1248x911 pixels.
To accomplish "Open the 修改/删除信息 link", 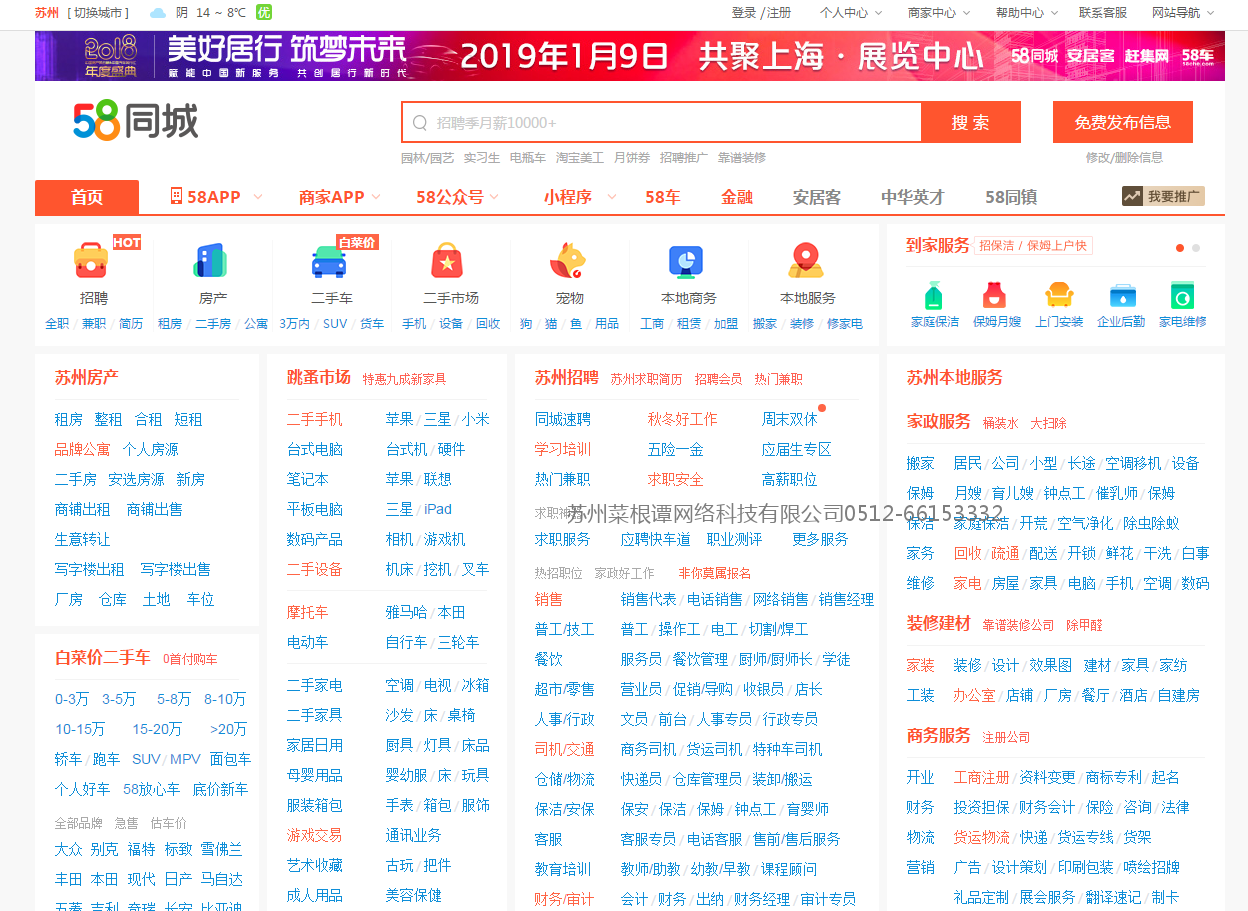I will coord(1124,158).
